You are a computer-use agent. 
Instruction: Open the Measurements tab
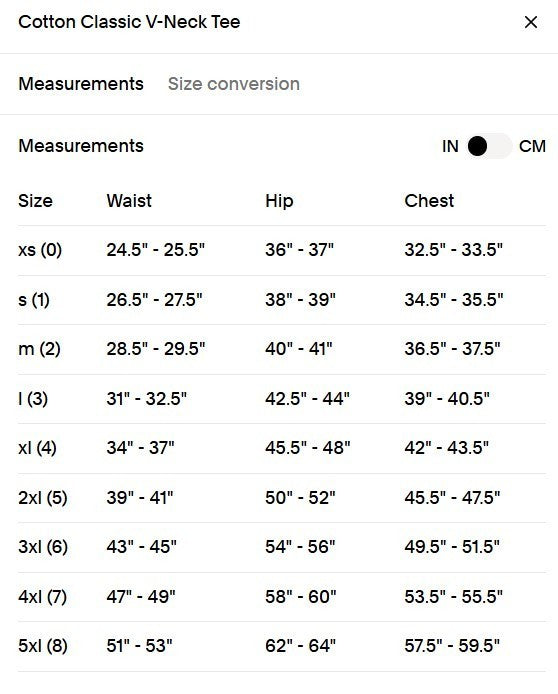point(81,84)
